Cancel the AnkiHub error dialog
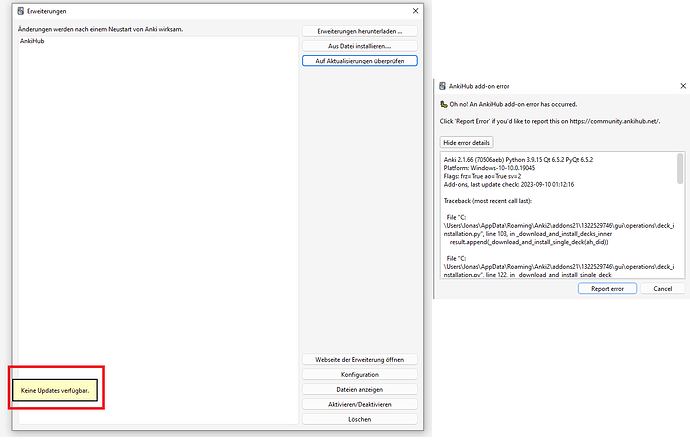 pos(662,289)
